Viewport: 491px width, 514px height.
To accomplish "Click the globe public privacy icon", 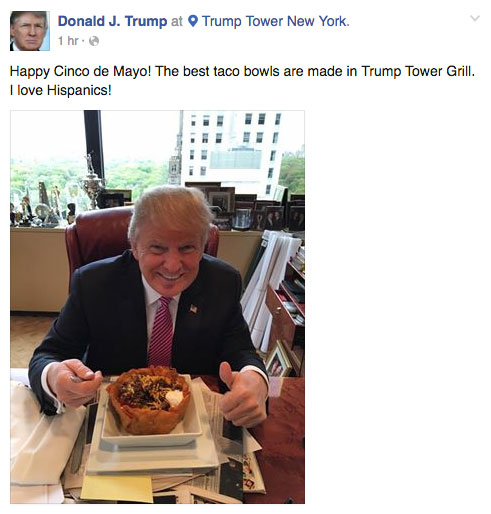I will [94, 41].
